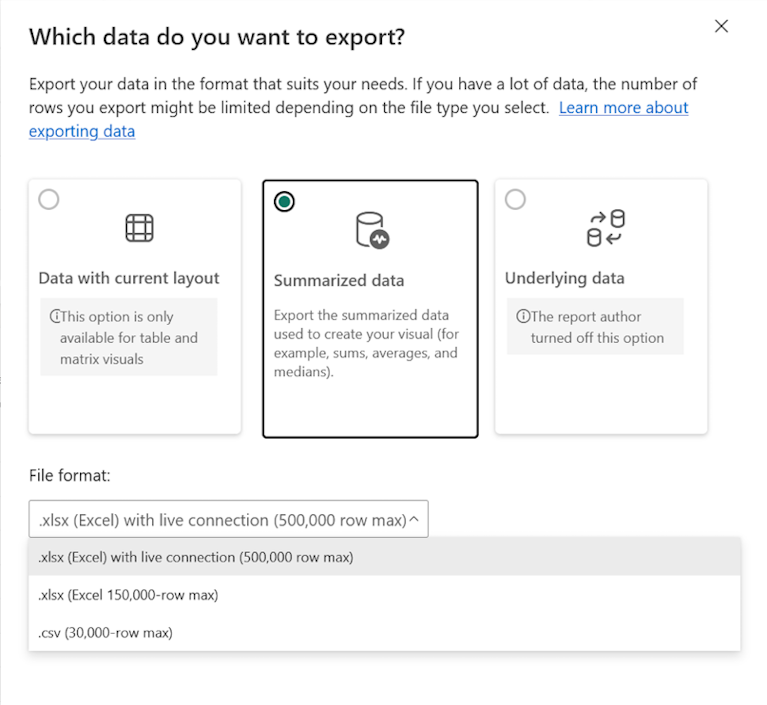
Task: Collapse the File format dropdown chevron
Action: click(x=414, y=519)
